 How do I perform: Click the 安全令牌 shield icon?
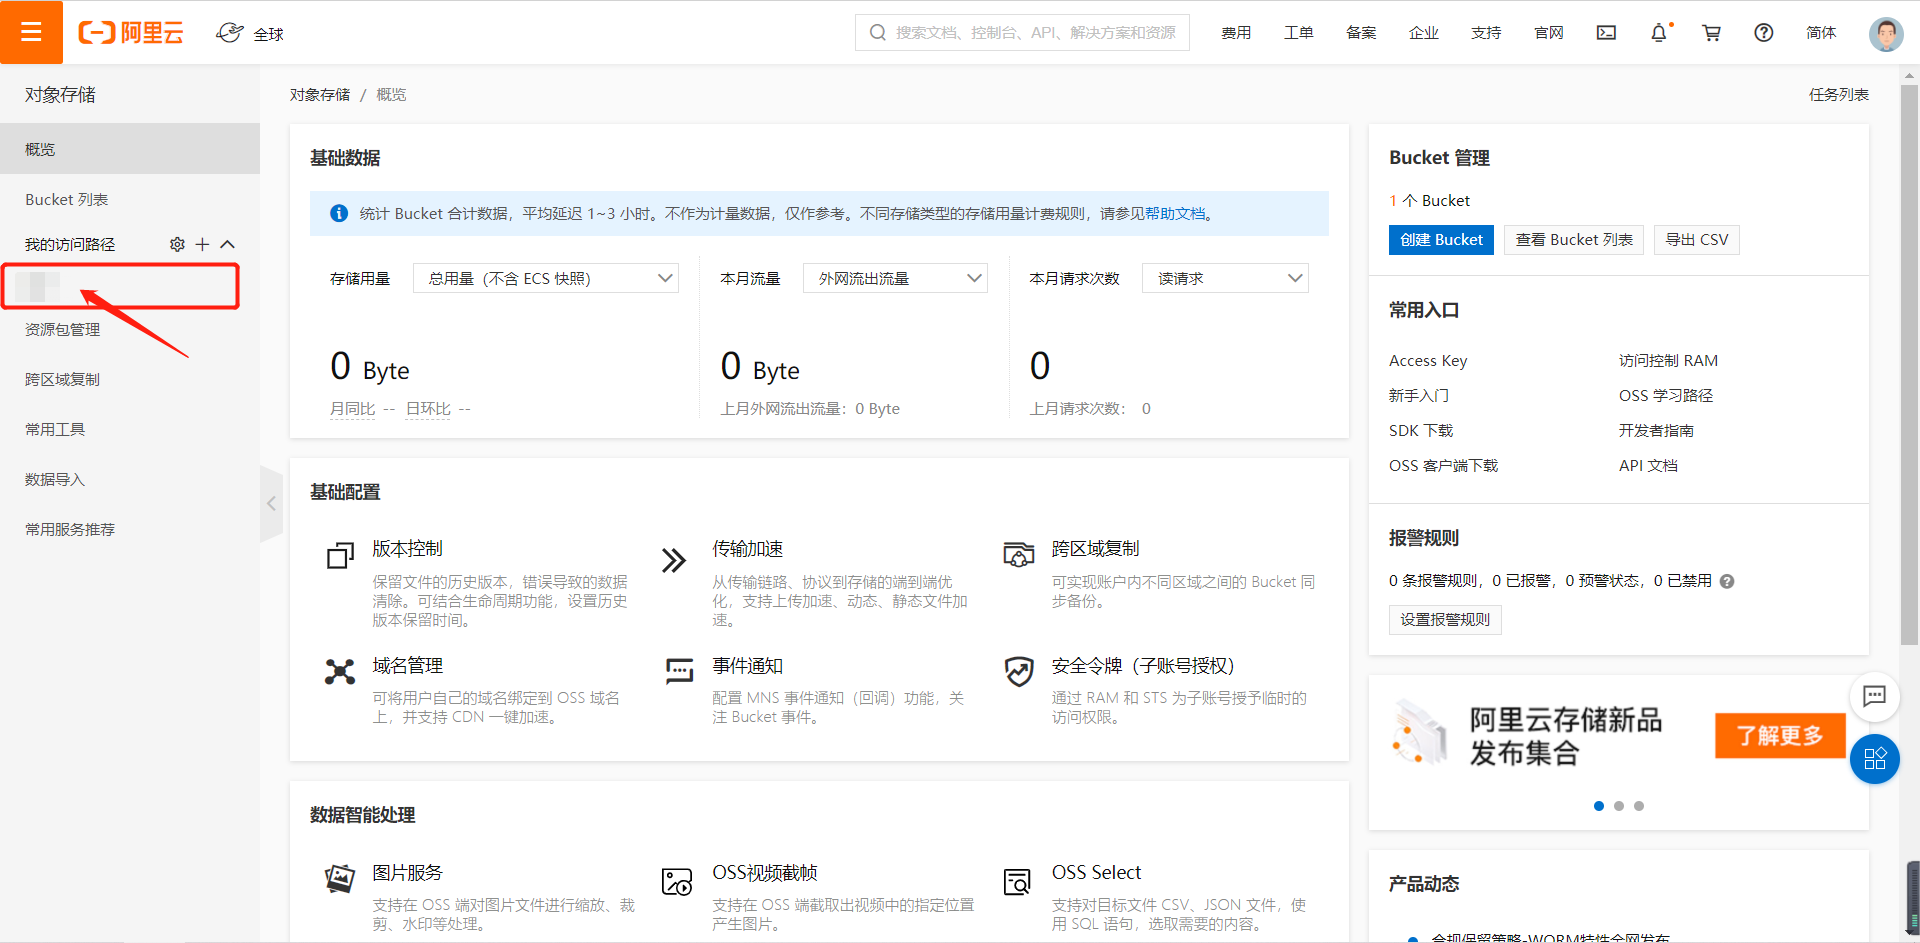pos(1019,671)
